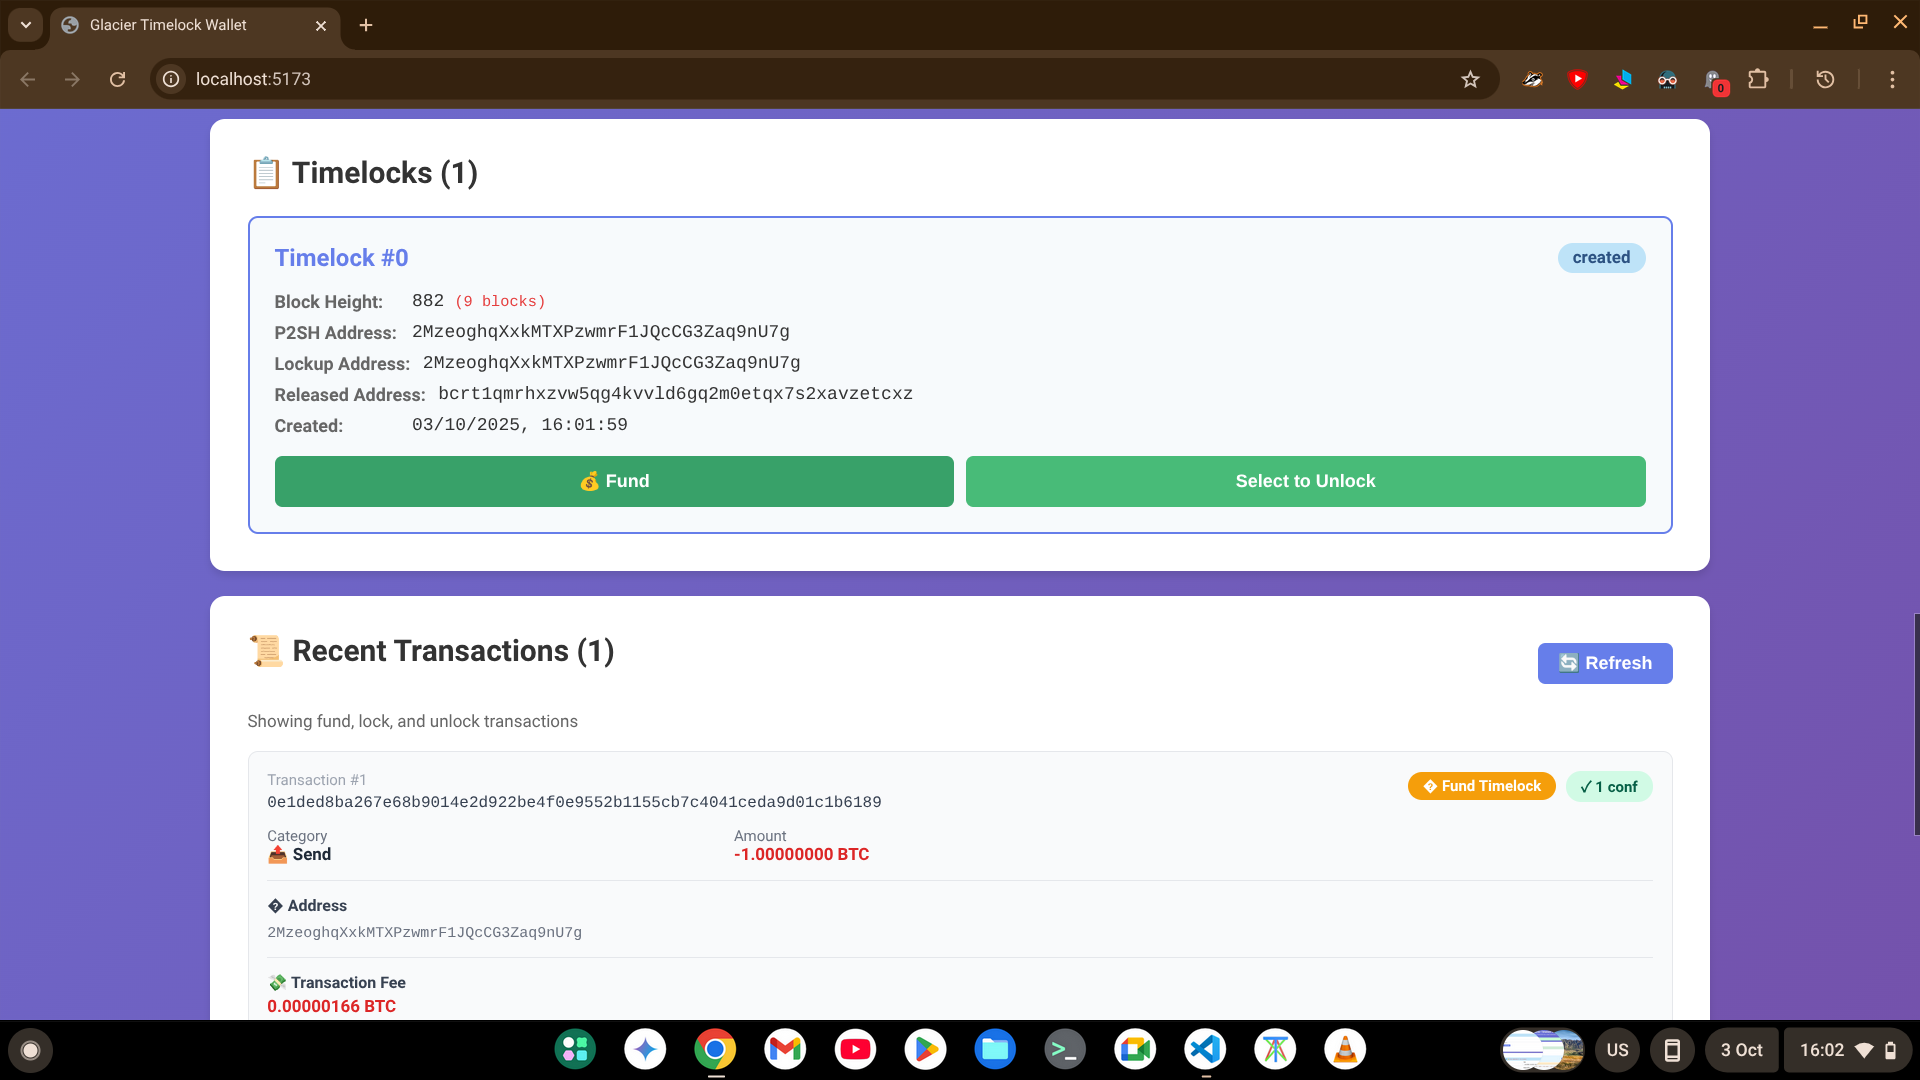This screenshot has height=1080, width=1920.
Task: Open the Files app in shelf
Action: point(995,1049)
